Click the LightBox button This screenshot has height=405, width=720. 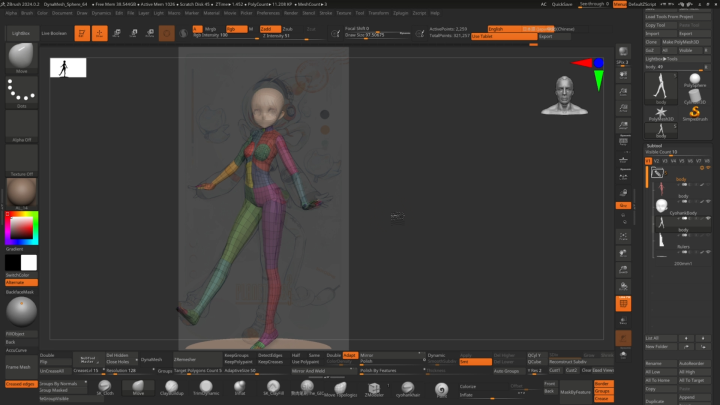click(x=20, y=34)
